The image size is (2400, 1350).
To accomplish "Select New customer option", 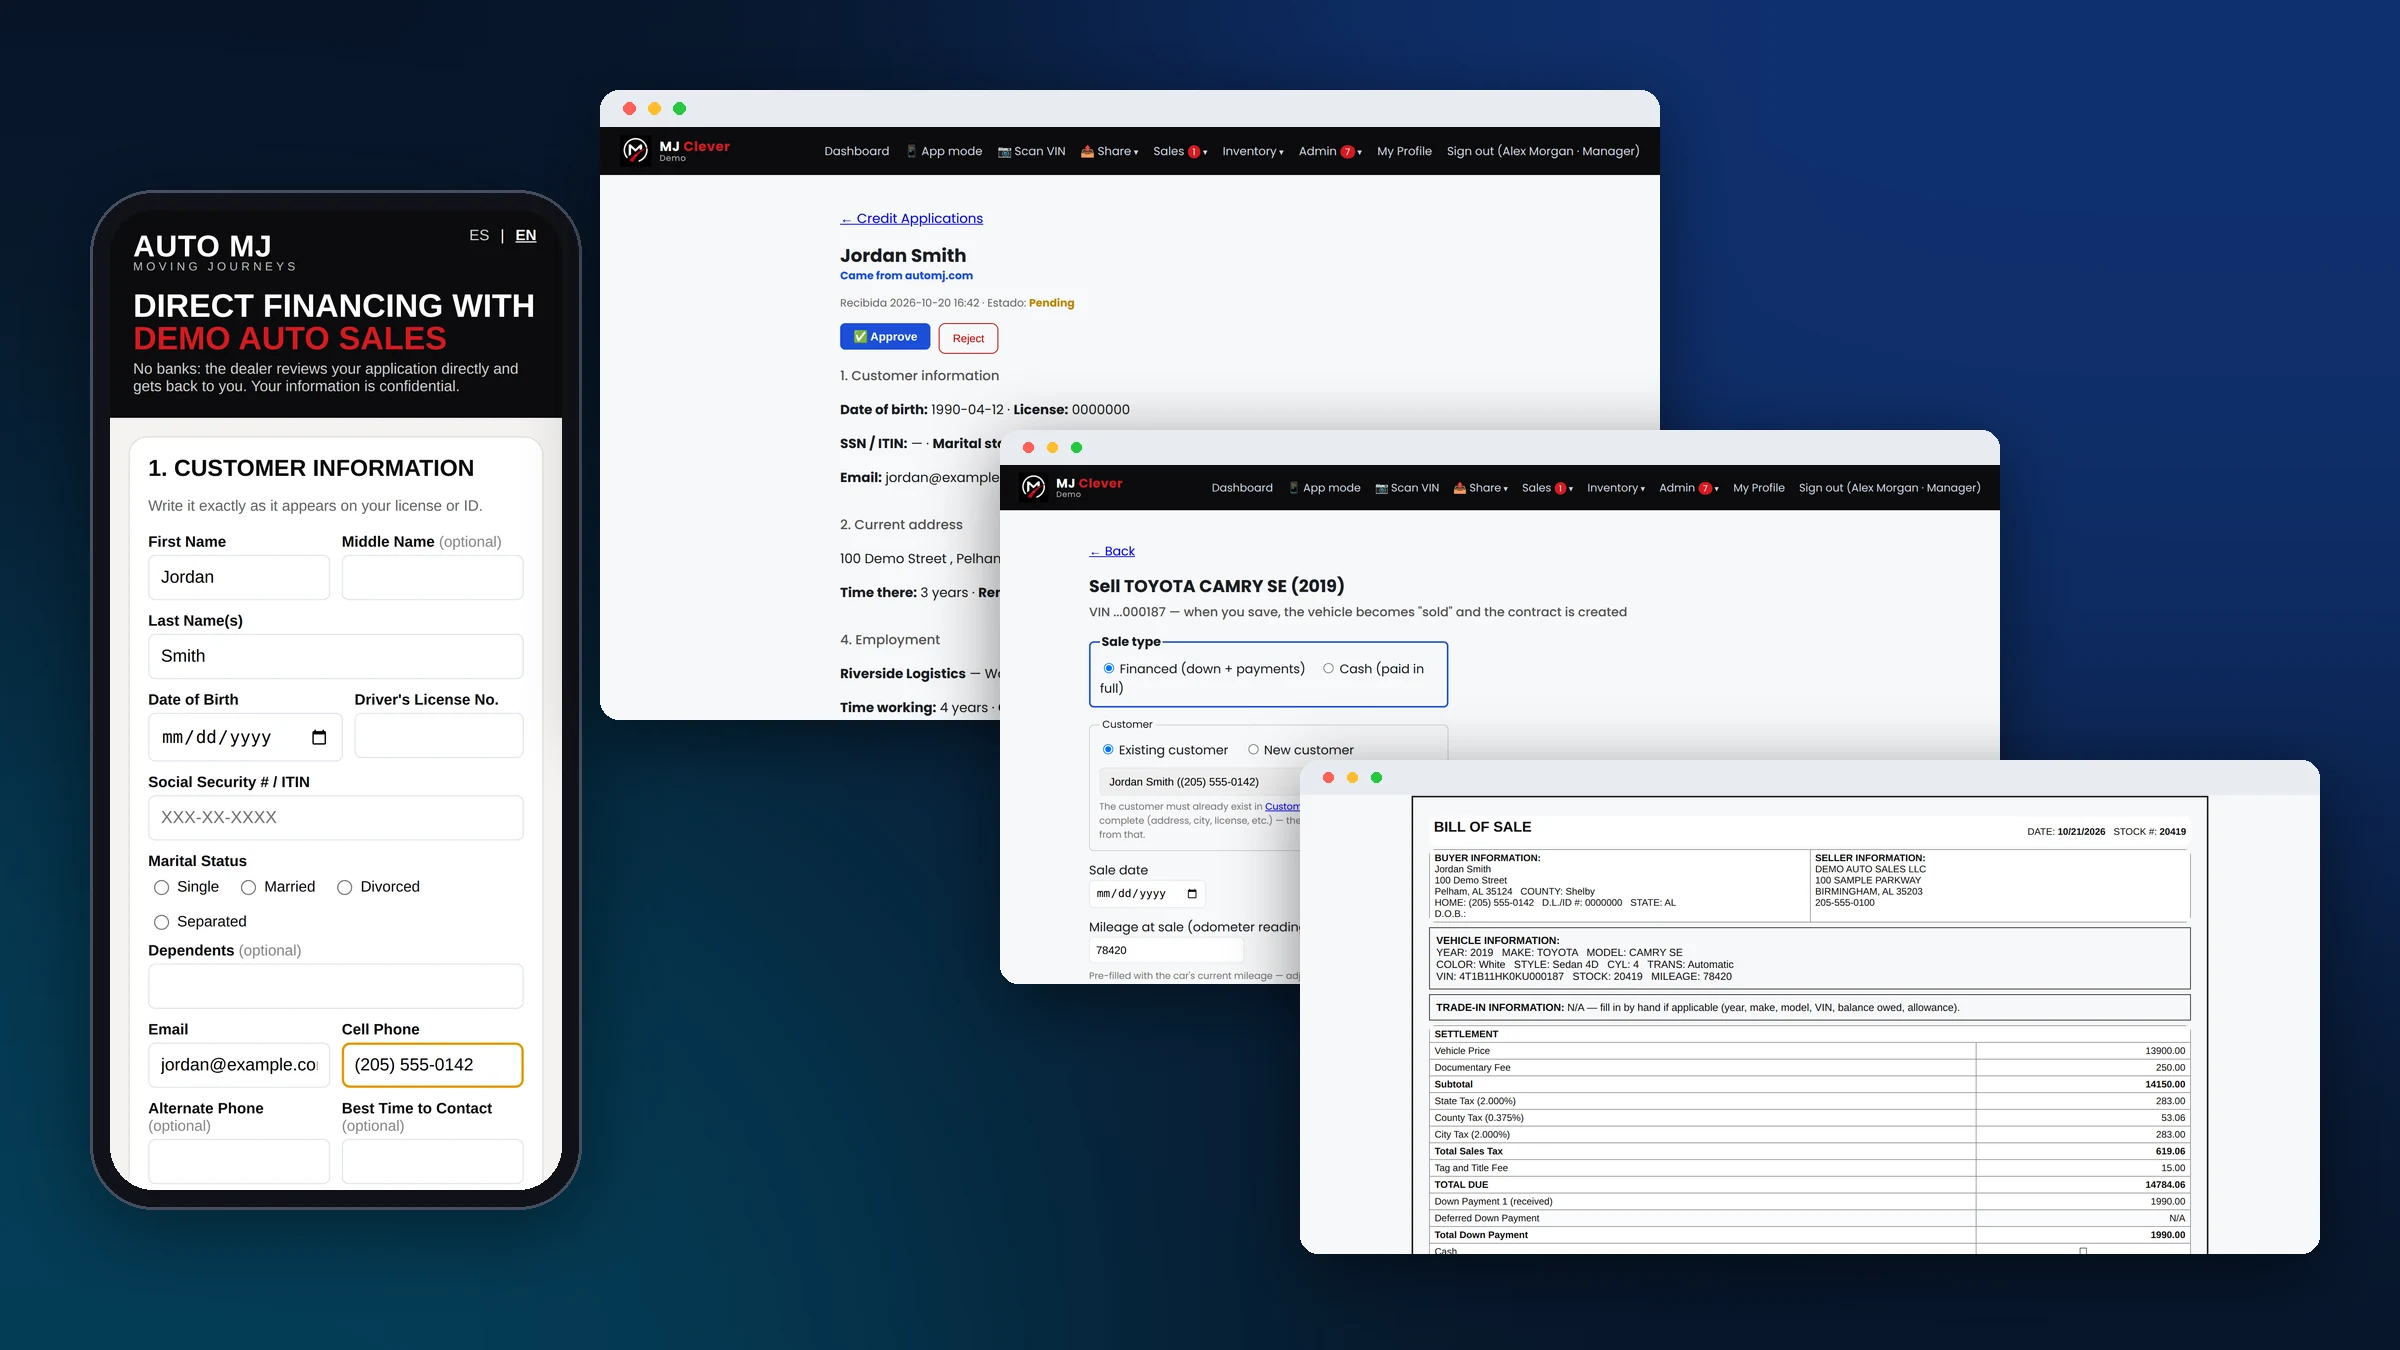I will [1253, 749].
